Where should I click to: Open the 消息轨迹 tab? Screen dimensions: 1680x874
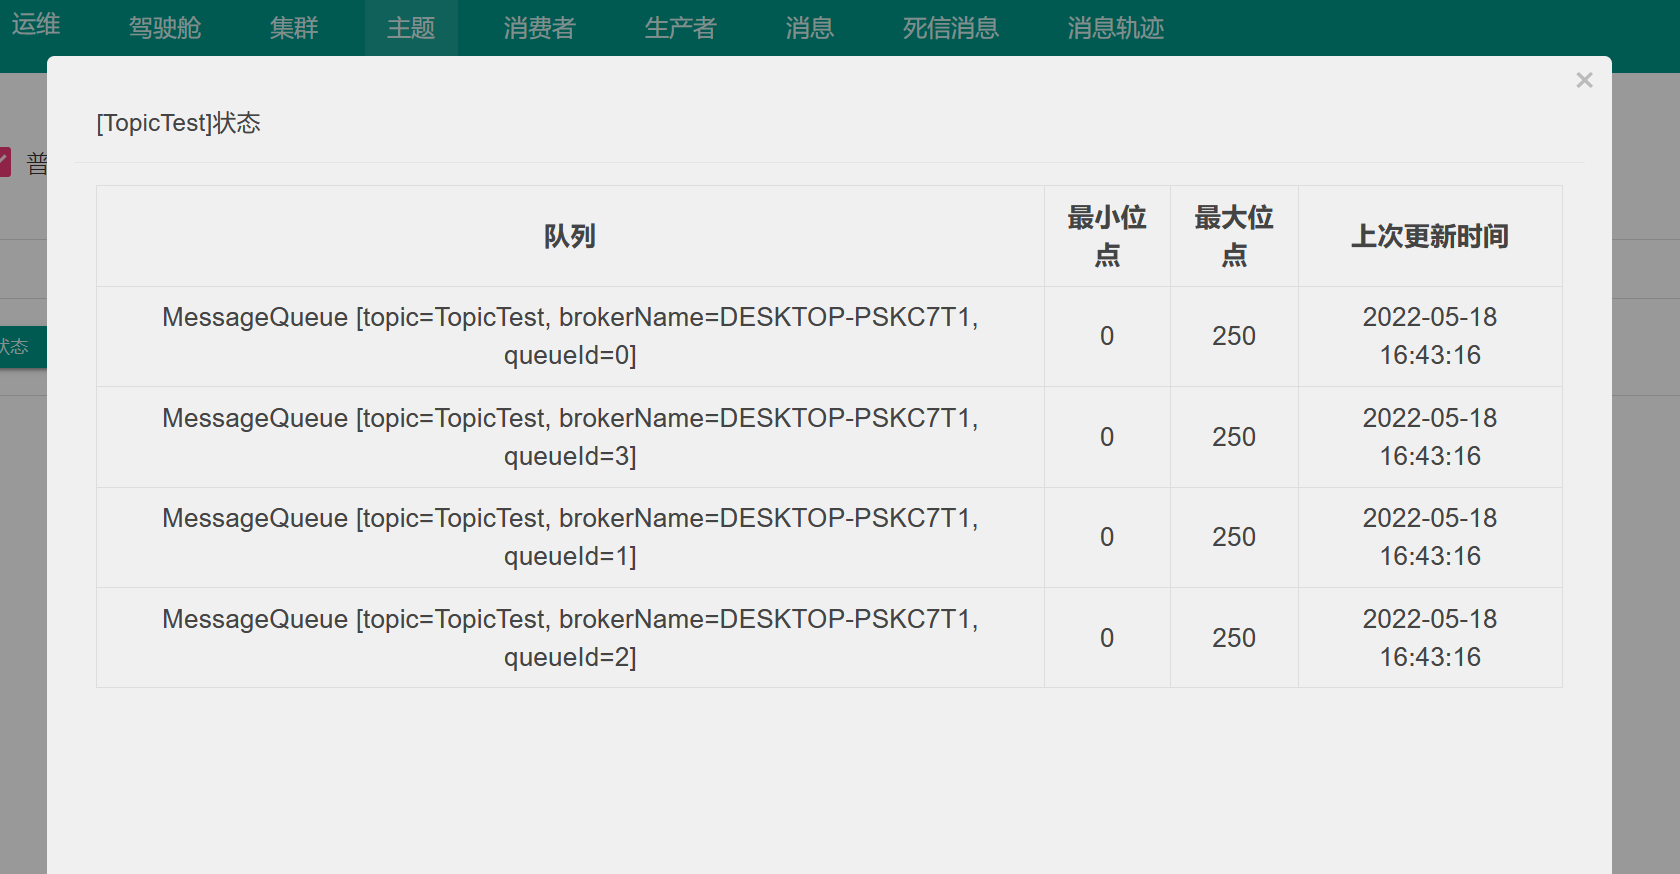point(1115,28)
